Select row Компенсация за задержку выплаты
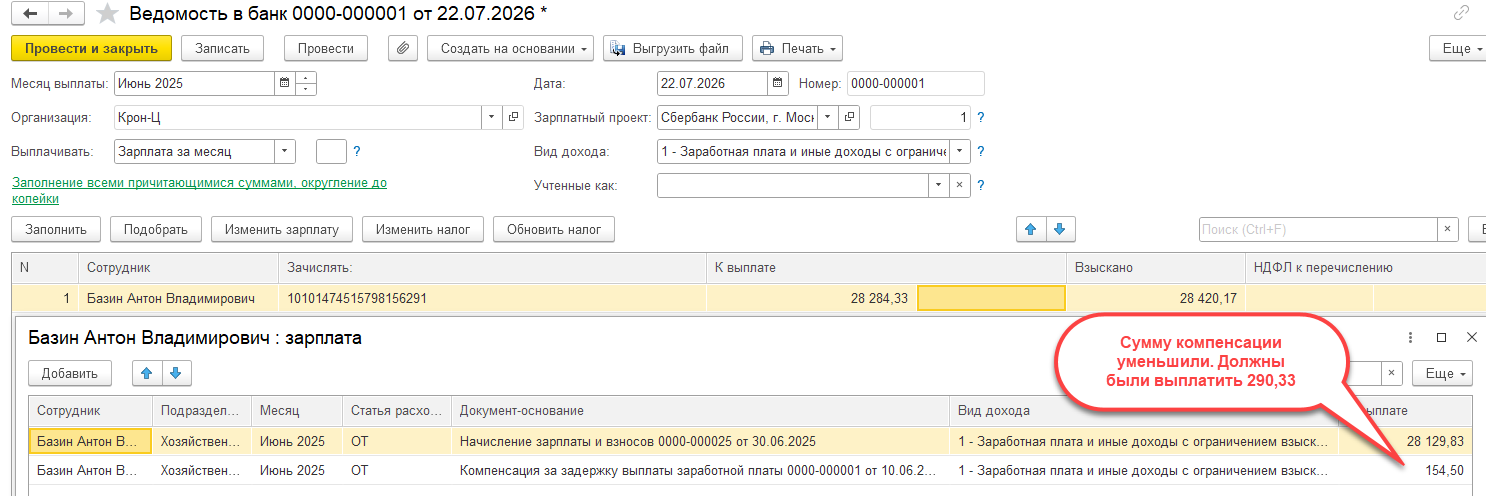This screenshot has height=496, width=1486. (x=750, y=469)
